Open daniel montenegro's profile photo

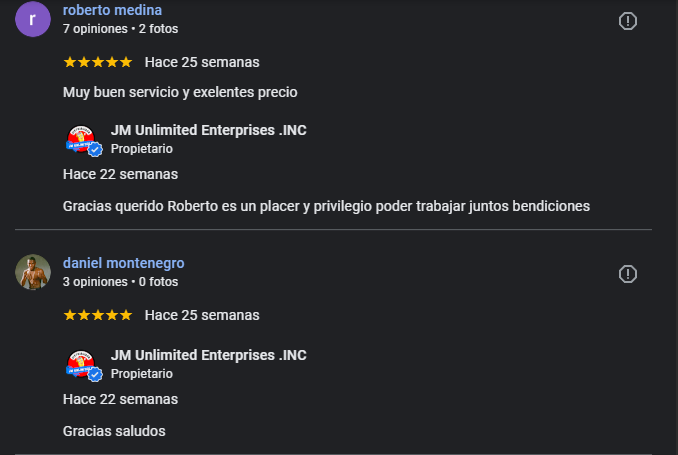coord(33,272)
